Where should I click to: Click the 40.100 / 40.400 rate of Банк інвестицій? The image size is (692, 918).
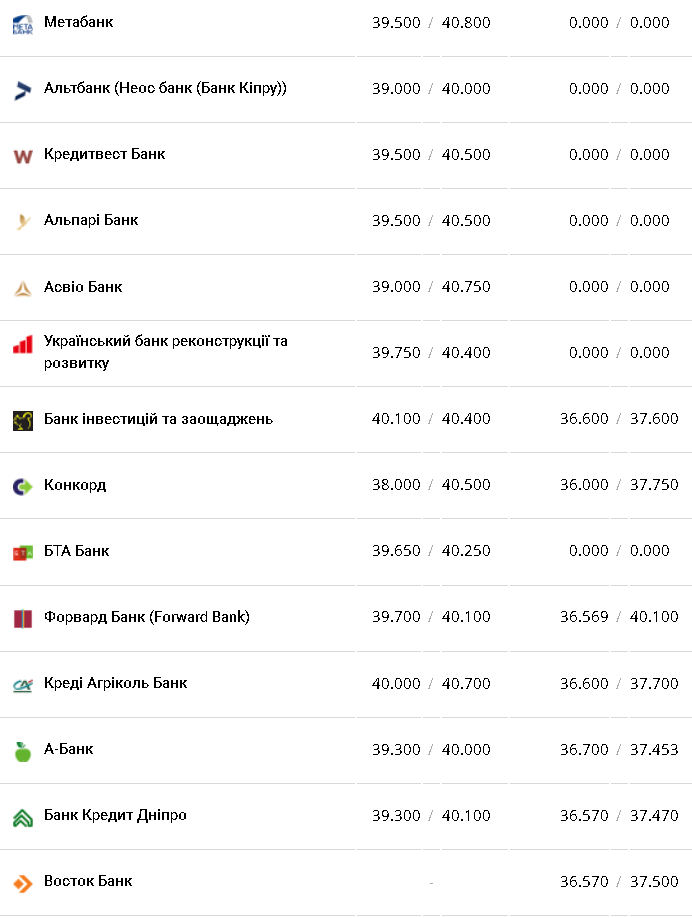(x=431, y=419)
